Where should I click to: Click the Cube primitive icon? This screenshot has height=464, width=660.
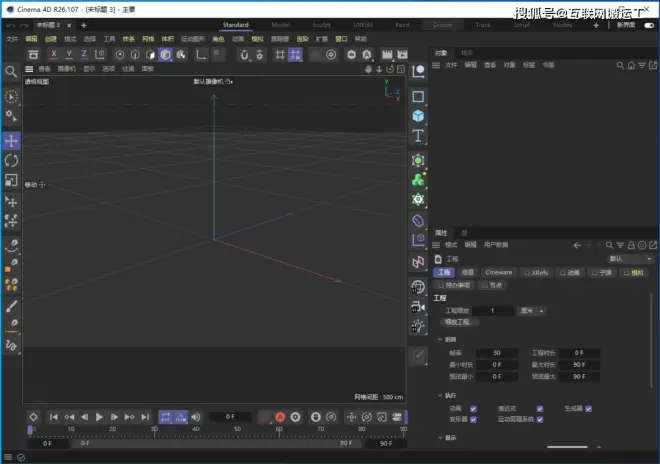(x=418, y=116)
